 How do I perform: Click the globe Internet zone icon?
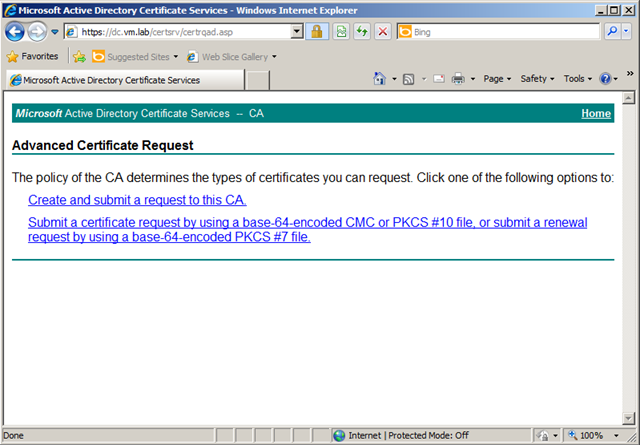(339, 436)
